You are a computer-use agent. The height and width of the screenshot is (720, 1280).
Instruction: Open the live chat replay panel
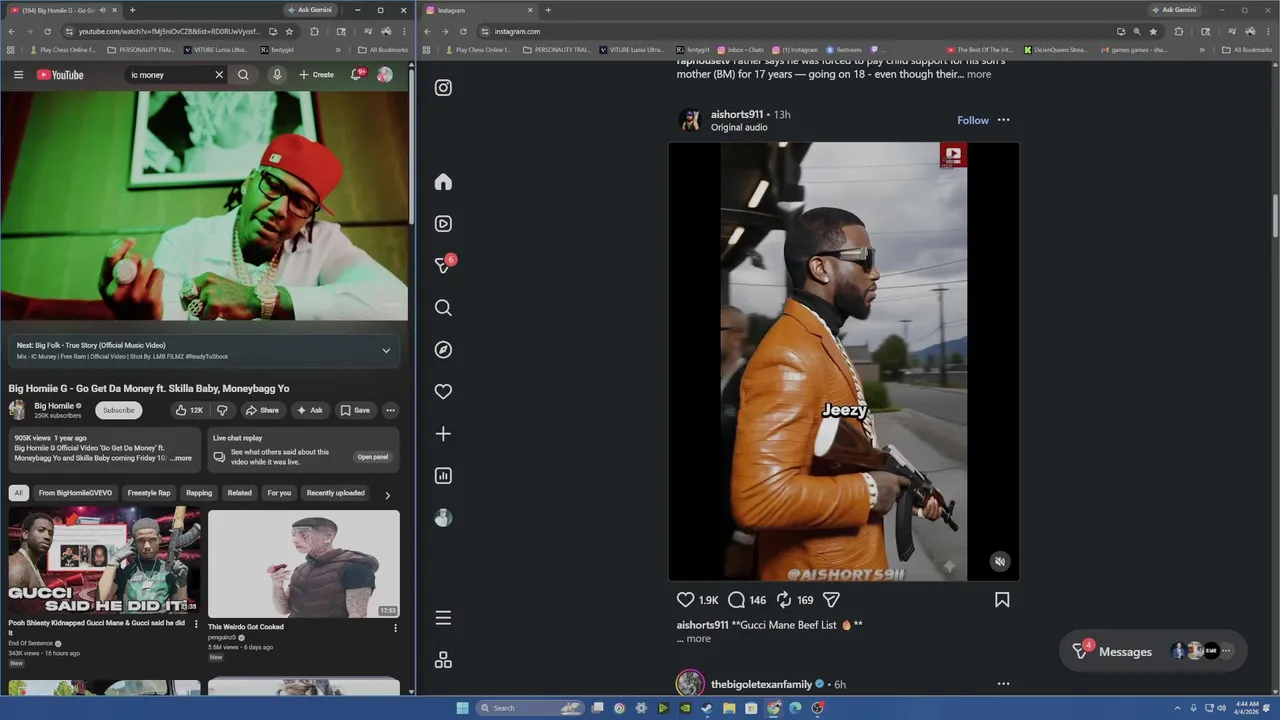coord(373,457)
